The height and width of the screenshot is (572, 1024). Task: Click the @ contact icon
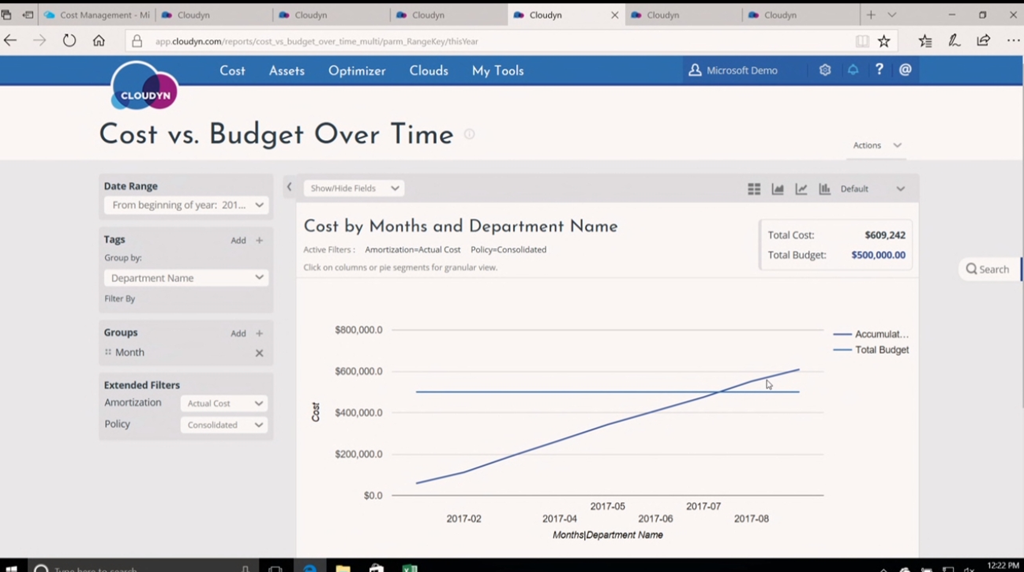tap(905, 71)
